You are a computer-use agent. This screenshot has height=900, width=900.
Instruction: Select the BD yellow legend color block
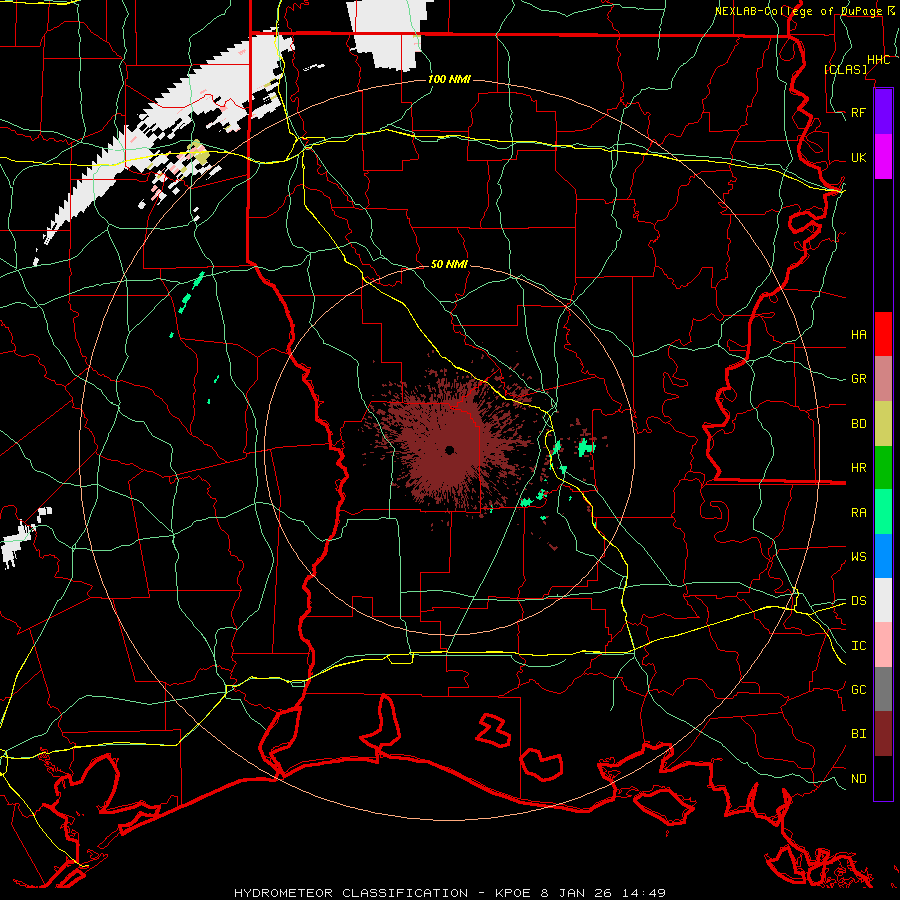(x=883, y=423)
